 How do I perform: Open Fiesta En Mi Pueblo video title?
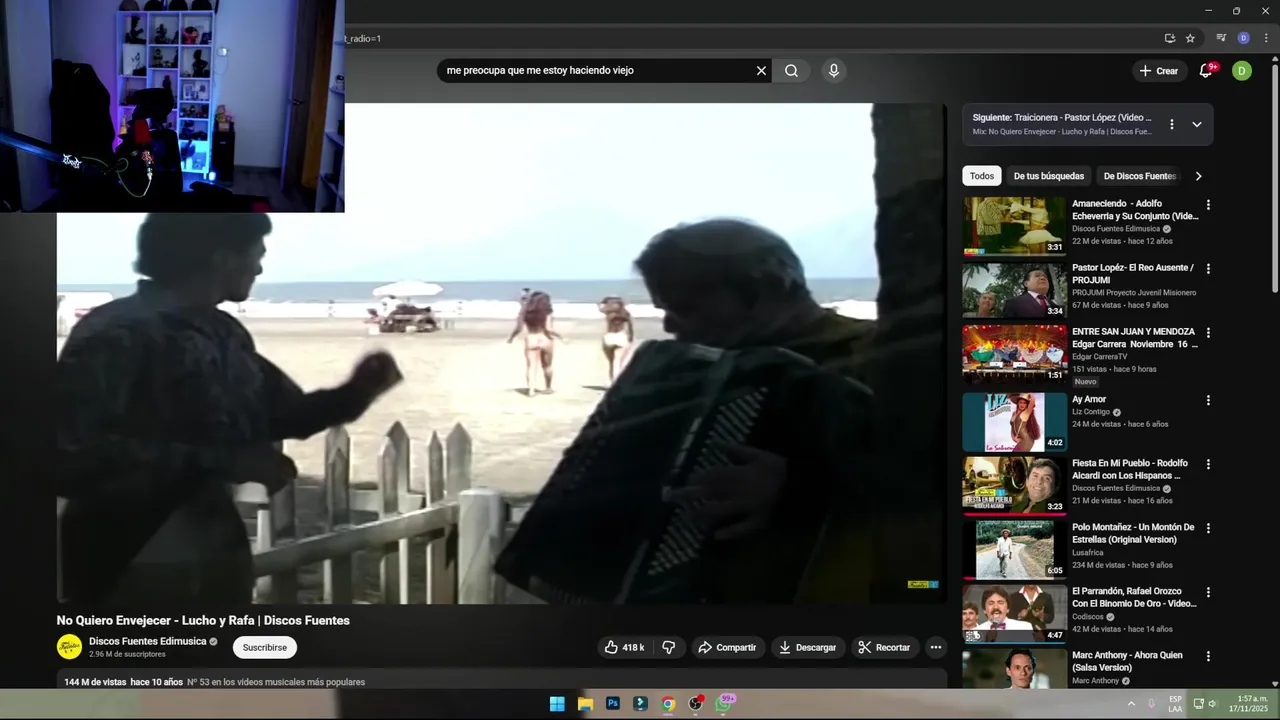(x=1130, y=469)
